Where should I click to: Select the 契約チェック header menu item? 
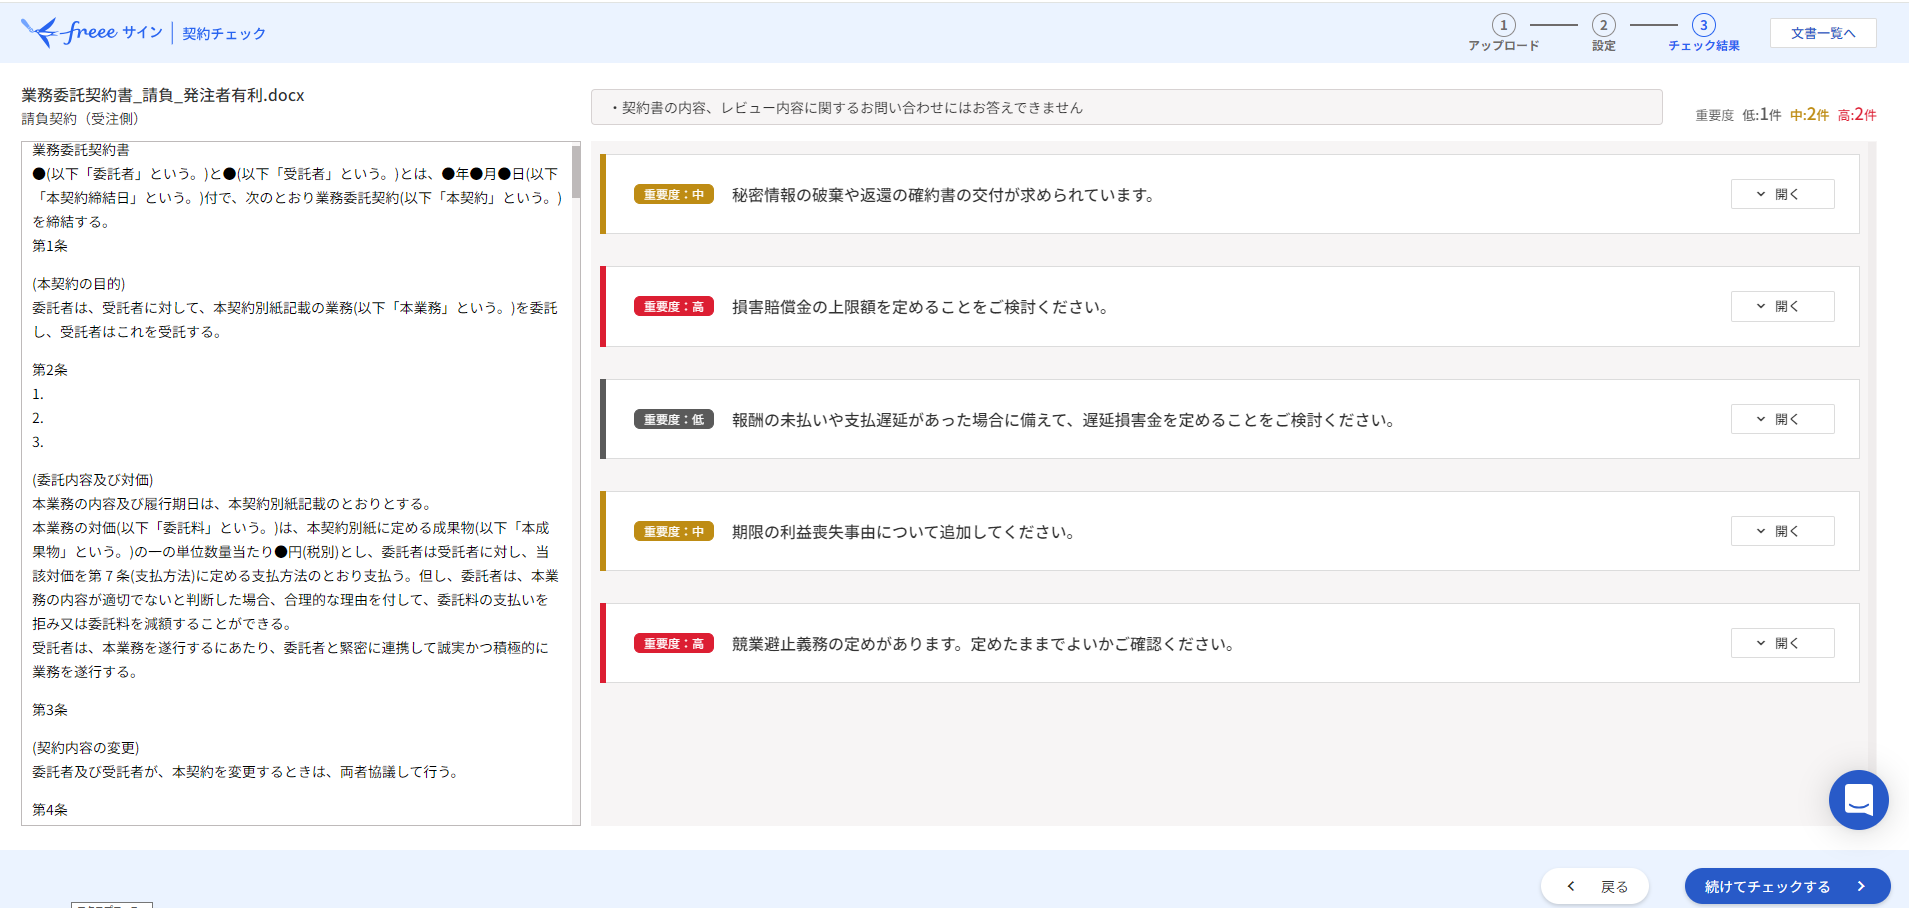[225, 31]
